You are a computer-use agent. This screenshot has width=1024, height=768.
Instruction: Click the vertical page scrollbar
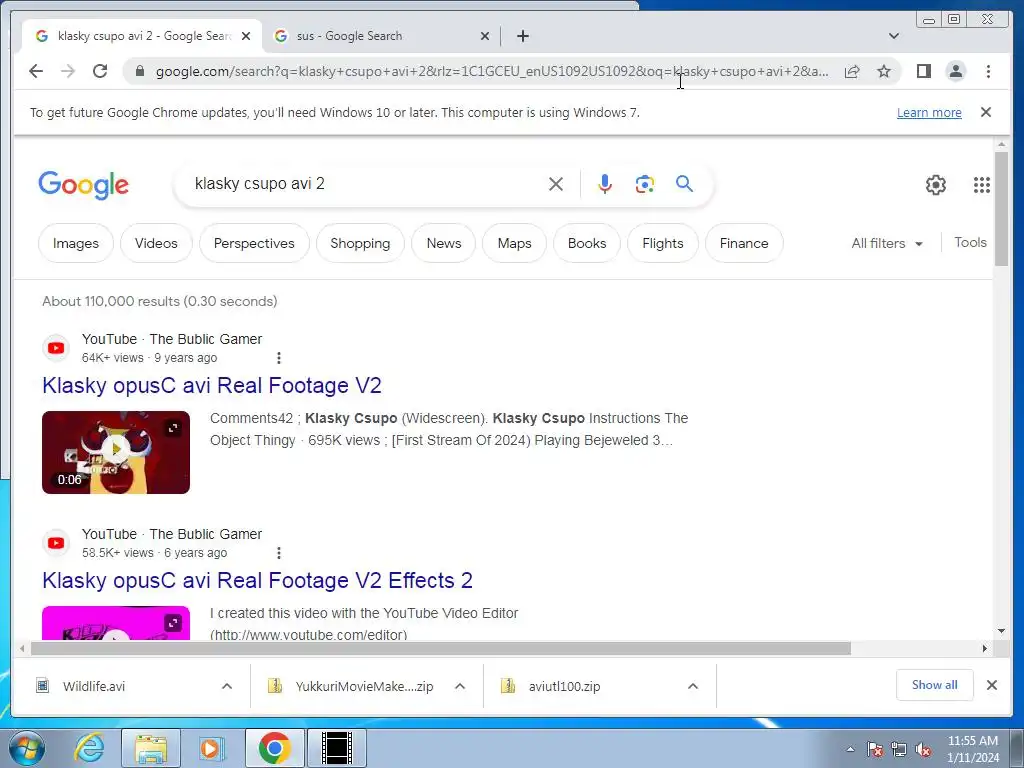tap(1001, 208)
